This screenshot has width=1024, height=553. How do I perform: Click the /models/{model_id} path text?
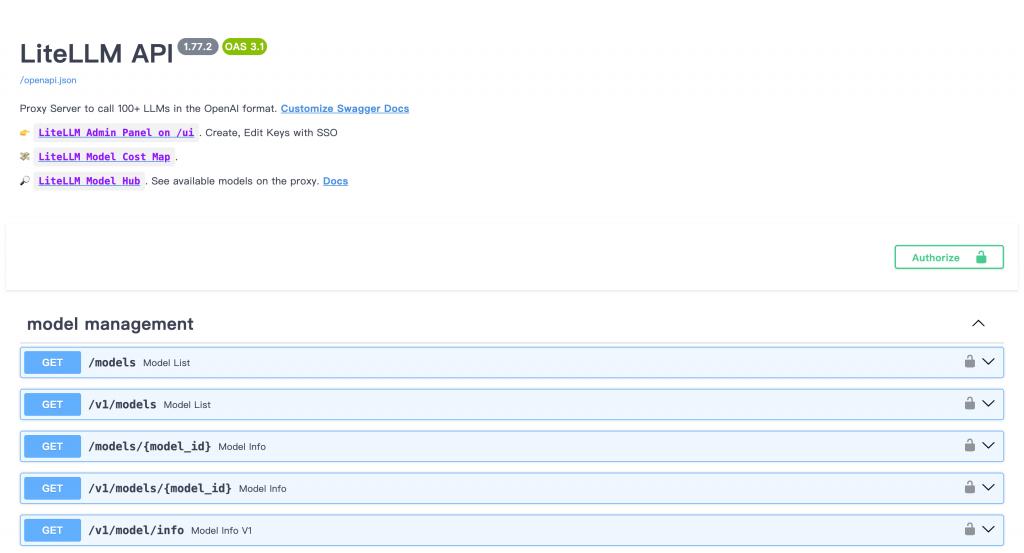pyautogui.click(x=150, y=446)
